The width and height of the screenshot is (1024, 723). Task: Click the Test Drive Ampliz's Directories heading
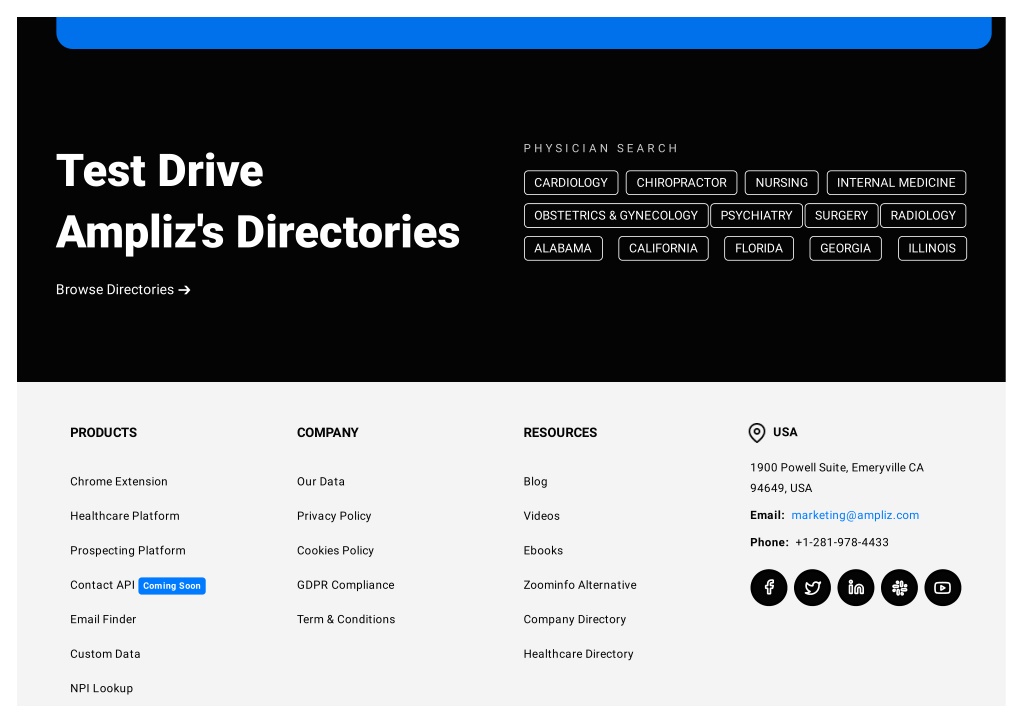(x=258, y=201)
